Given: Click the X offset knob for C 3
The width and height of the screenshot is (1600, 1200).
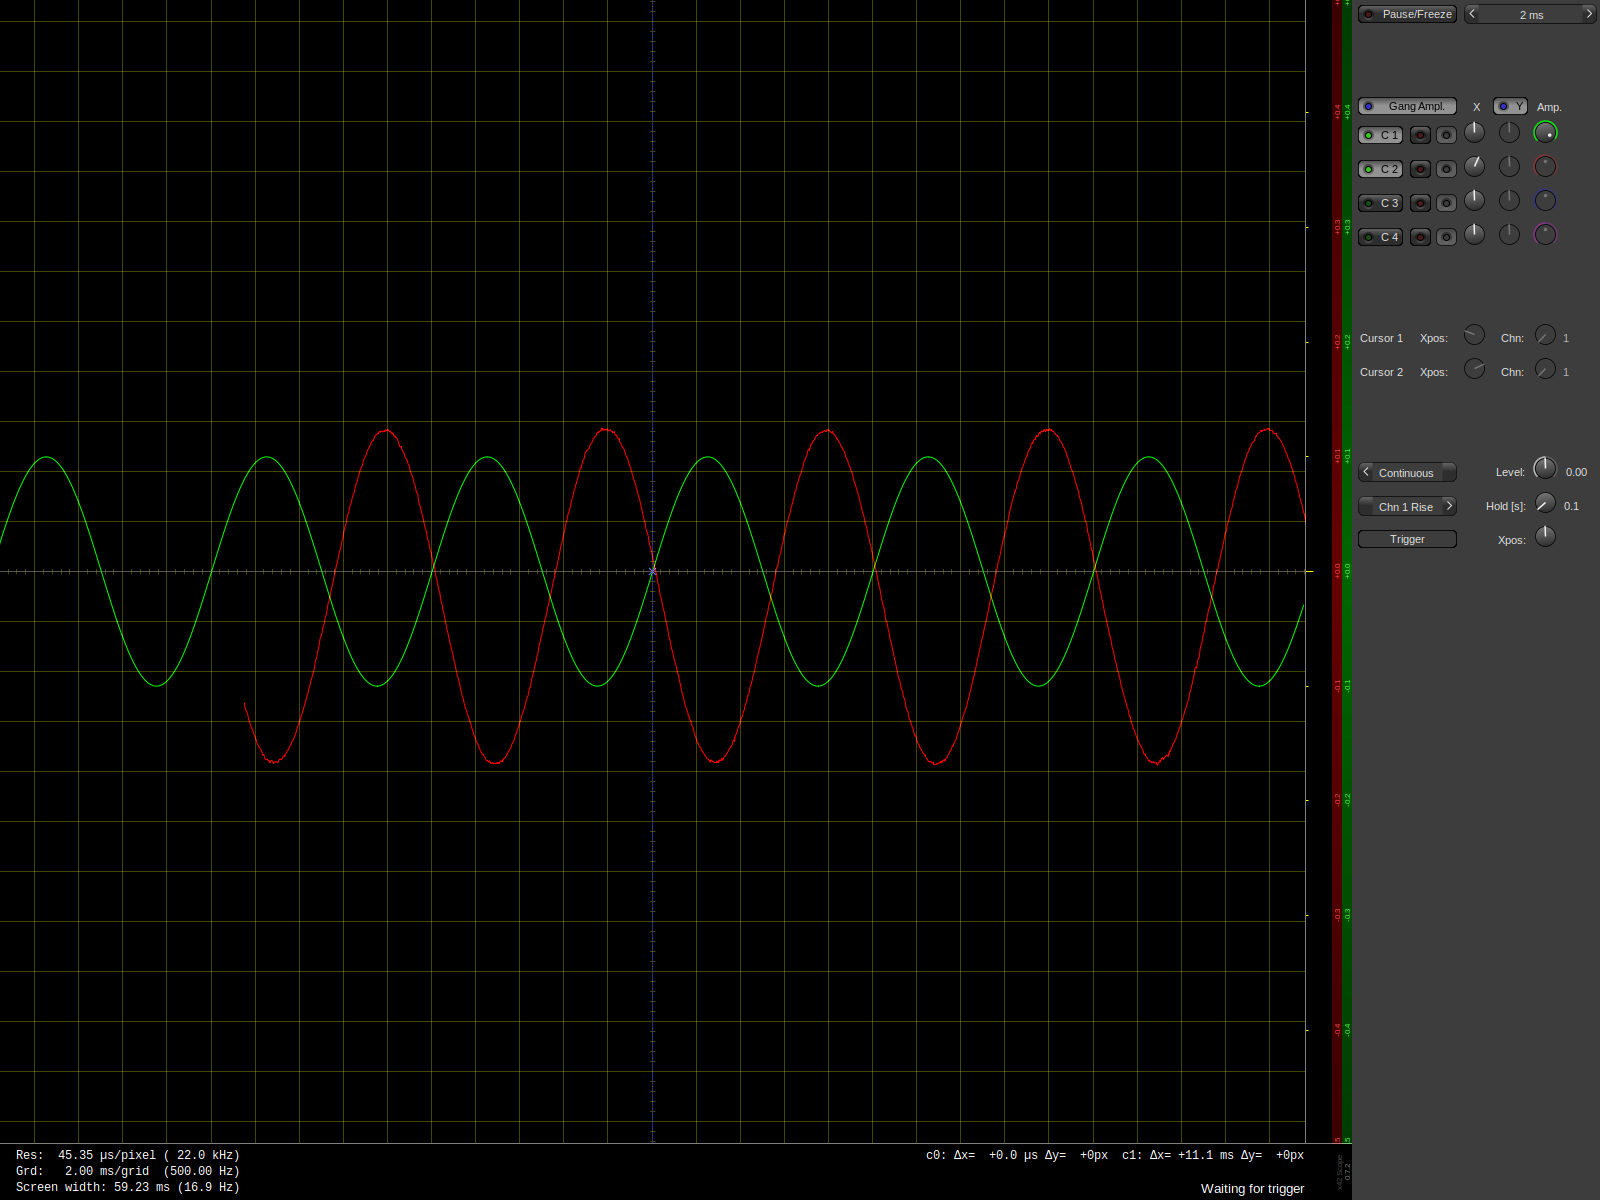Looking at the screenshot, I should (x=1475, y=200).
